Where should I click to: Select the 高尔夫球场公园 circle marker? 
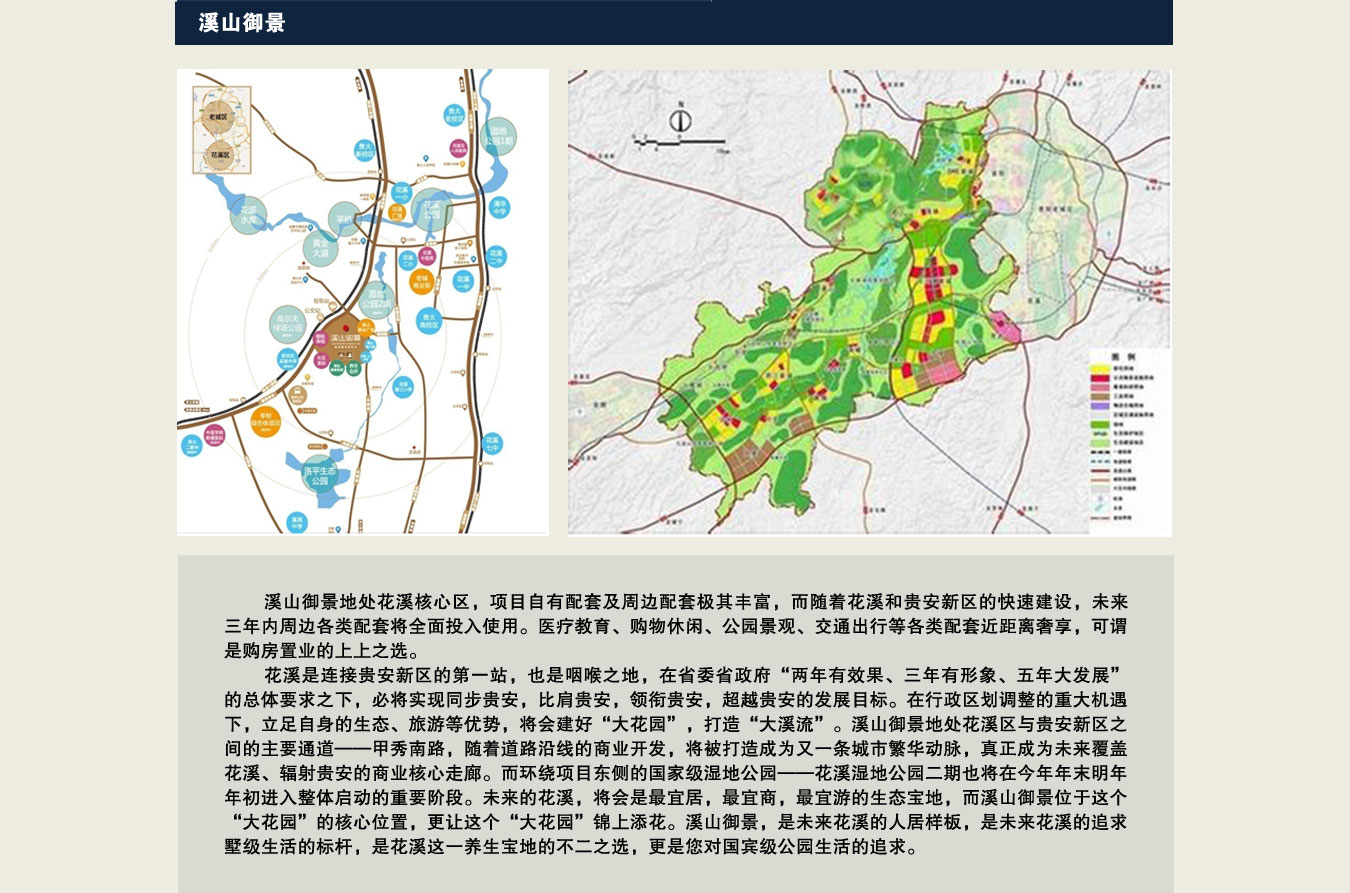tap(288, 324)
